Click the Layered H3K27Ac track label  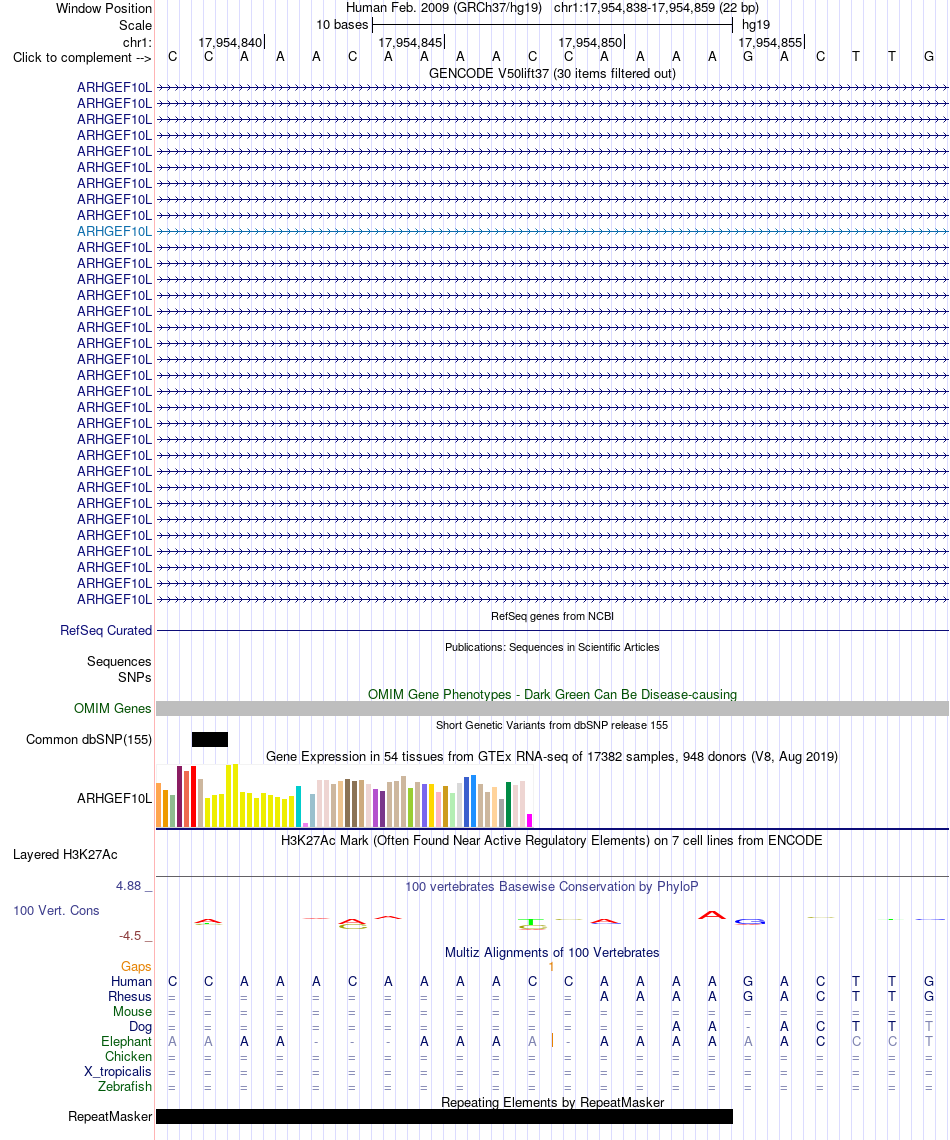coord(65,854)
